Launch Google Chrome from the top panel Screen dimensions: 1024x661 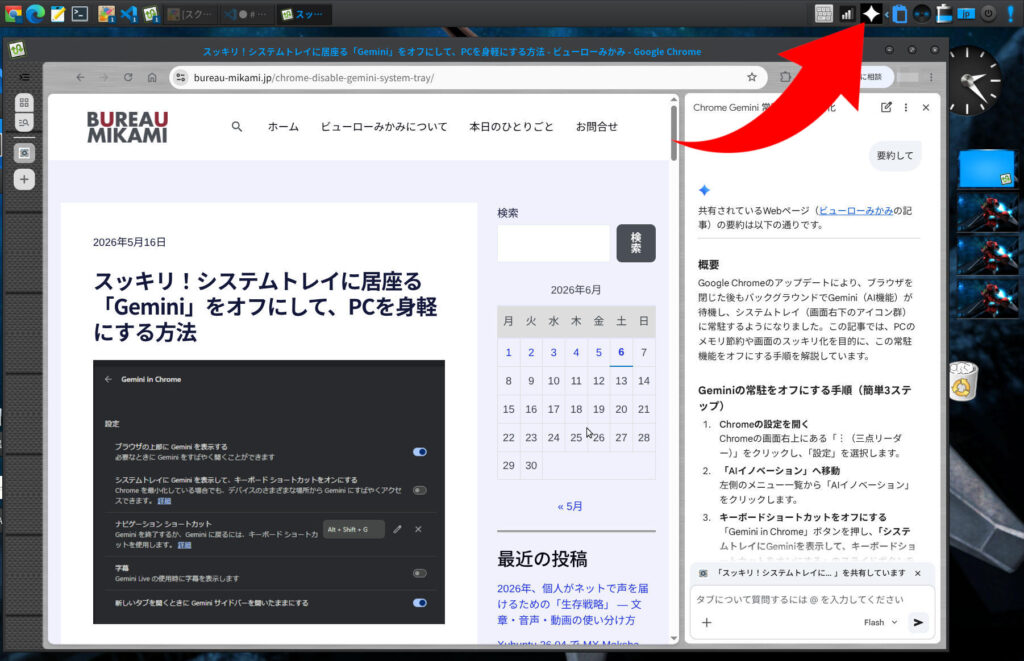tap(13, 14)
